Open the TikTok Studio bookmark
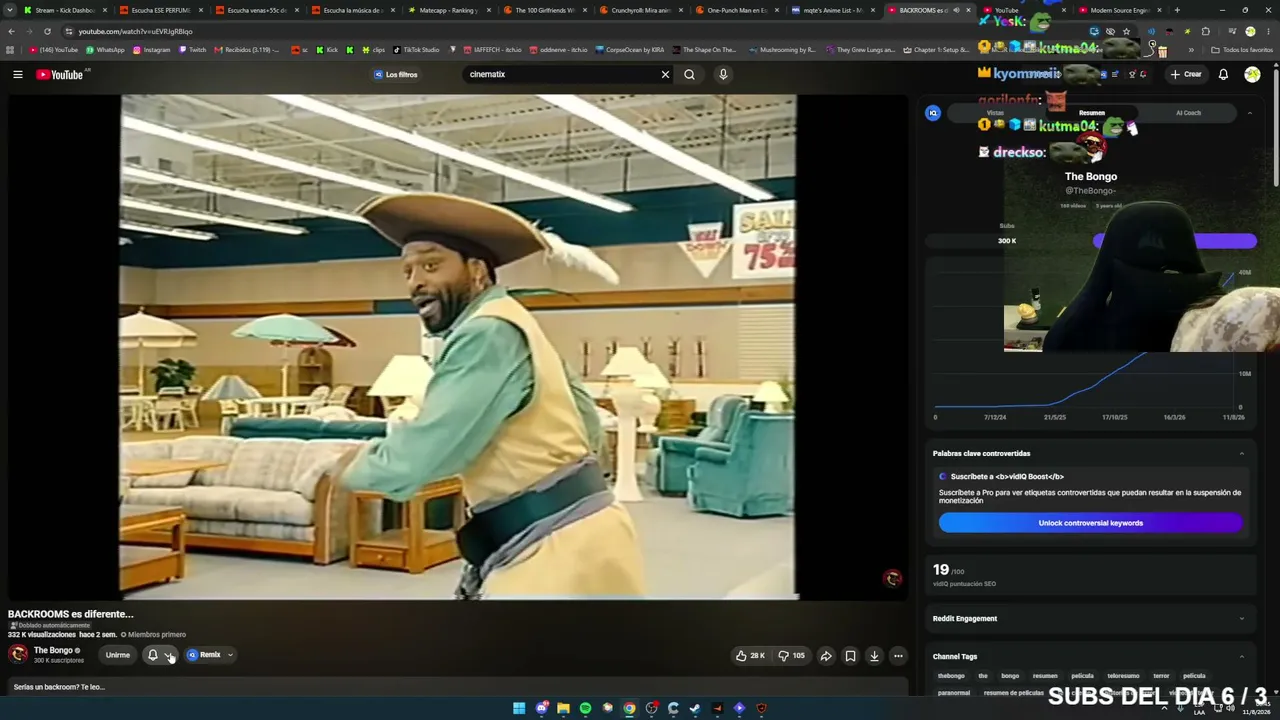Screen dimensions: 1280x720 (x=416, y=49)
